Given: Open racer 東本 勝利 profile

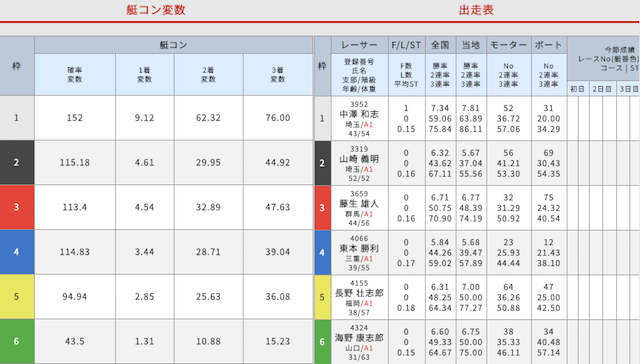Looking at the screenshot, I should pyautogui.click(x=359, y=249).
